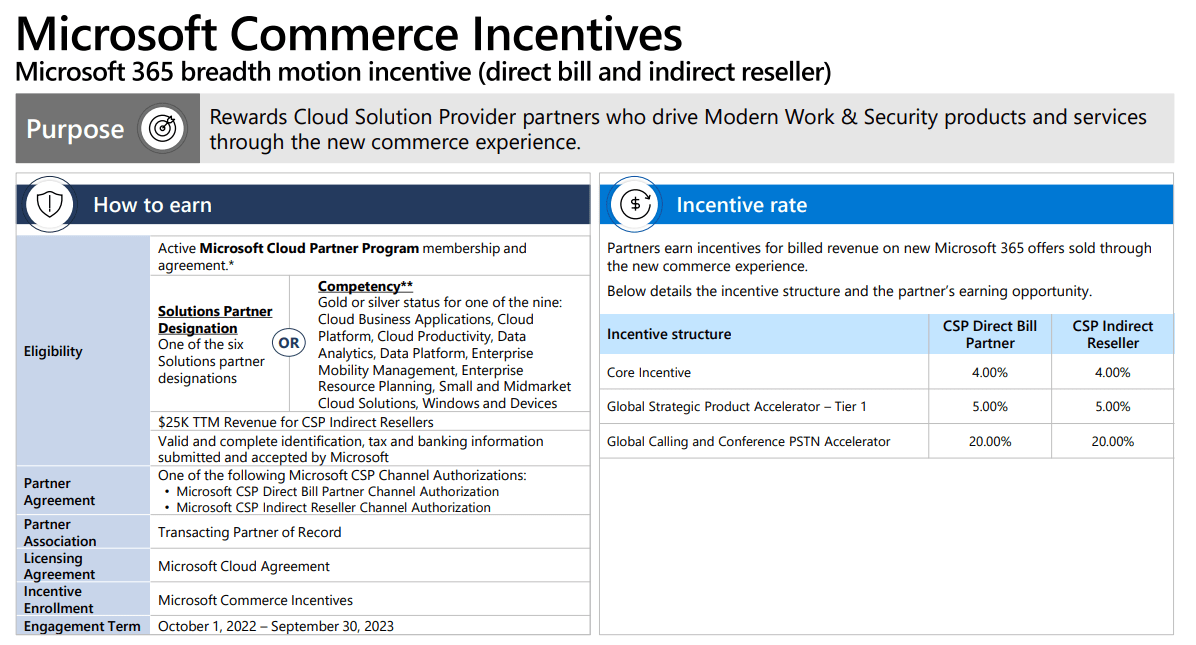Click One of the following Microsoft CSP Channel Authorizations line
The image size is (1196, 645).
pyautogui.click(x=342, y=475)
